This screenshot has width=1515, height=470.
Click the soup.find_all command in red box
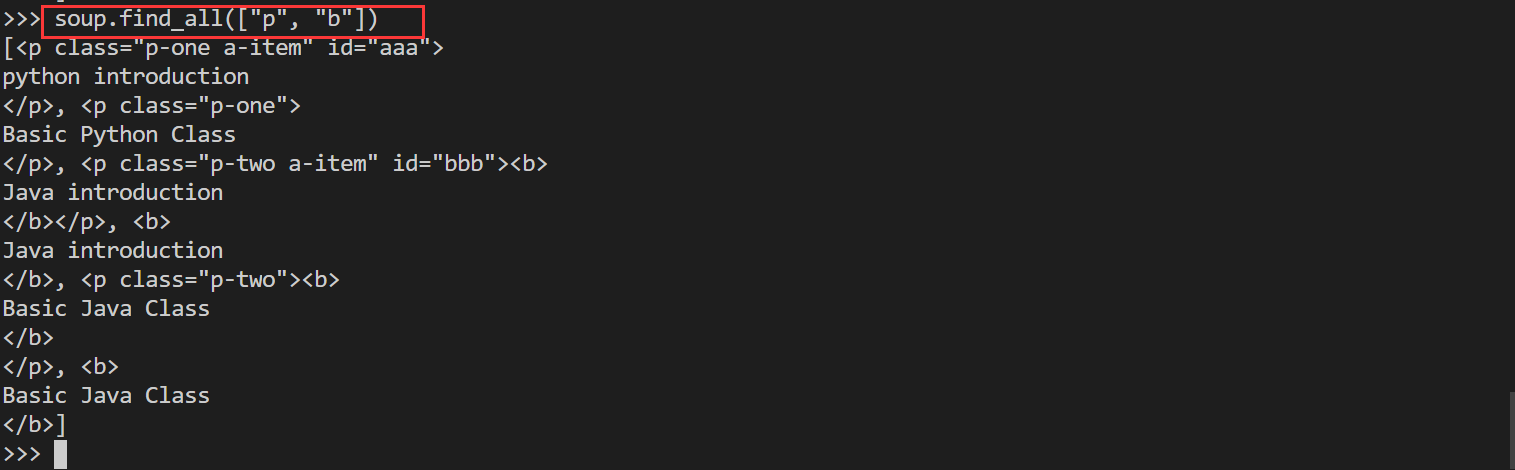pos(217,19)
